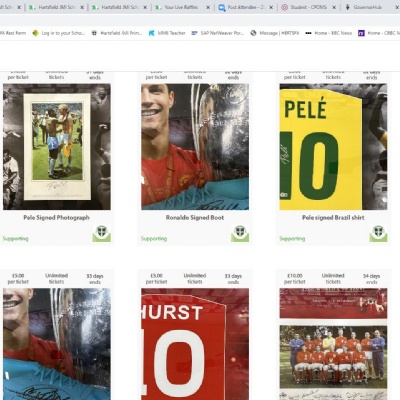Click the framed Pele photograph image

coord(57,147)
